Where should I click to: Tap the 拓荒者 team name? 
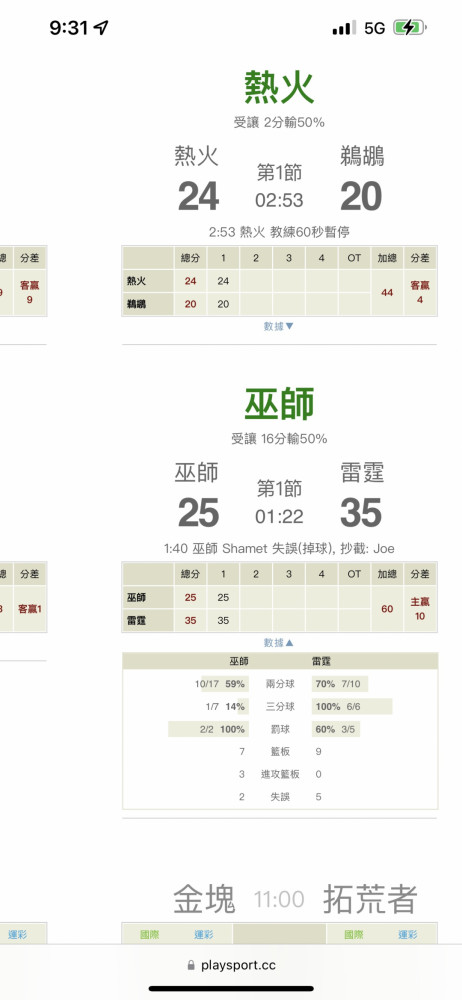click(x=370, y=899)
